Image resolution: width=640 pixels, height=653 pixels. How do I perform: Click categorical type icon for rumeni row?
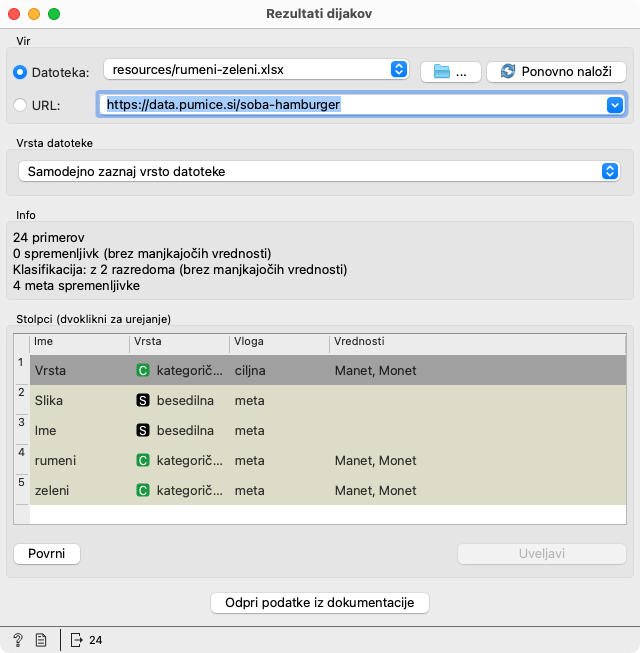pyautogui.click(x=143, y=461)
